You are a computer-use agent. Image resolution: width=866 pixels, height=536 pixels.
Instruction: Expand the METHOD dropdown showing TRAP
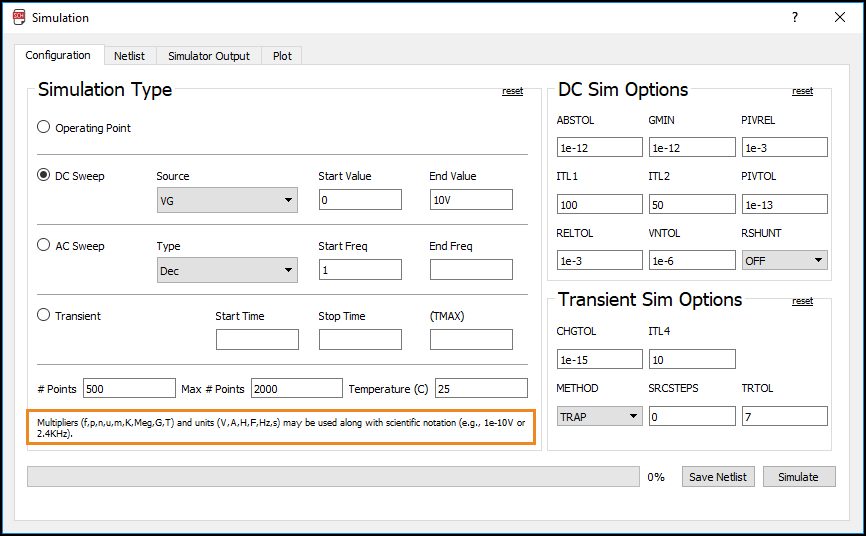[599, 416]
